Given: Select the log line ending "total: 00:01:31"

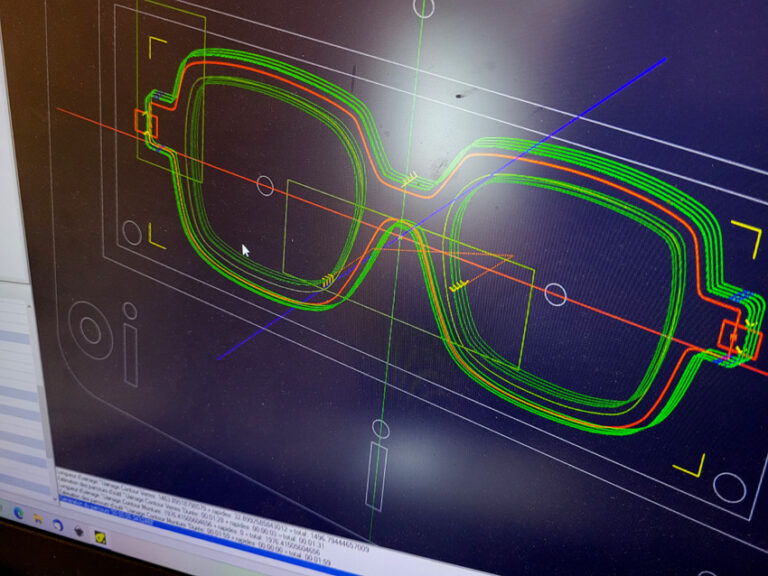Looking at the screenshot, I should (x=191, y=512).
